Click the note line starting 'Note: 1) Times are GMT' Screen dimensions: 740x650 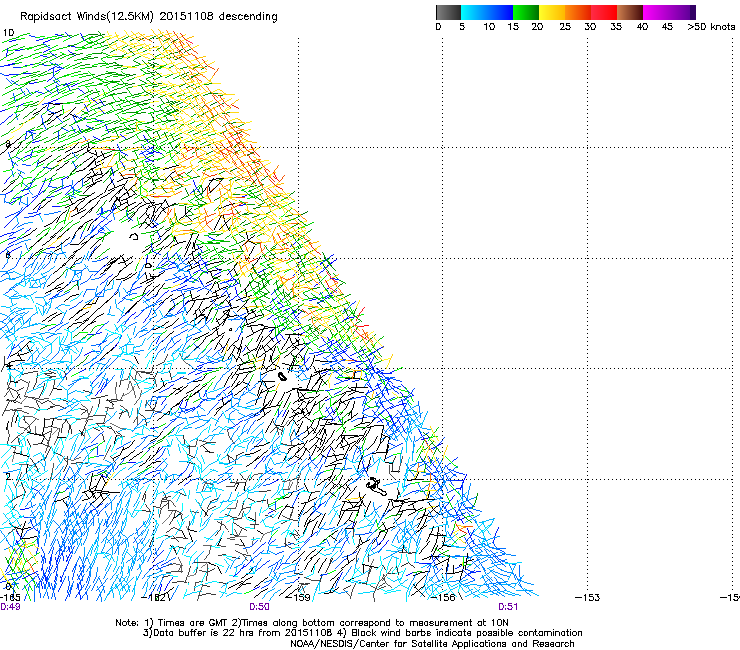click(x=312, y=623)
